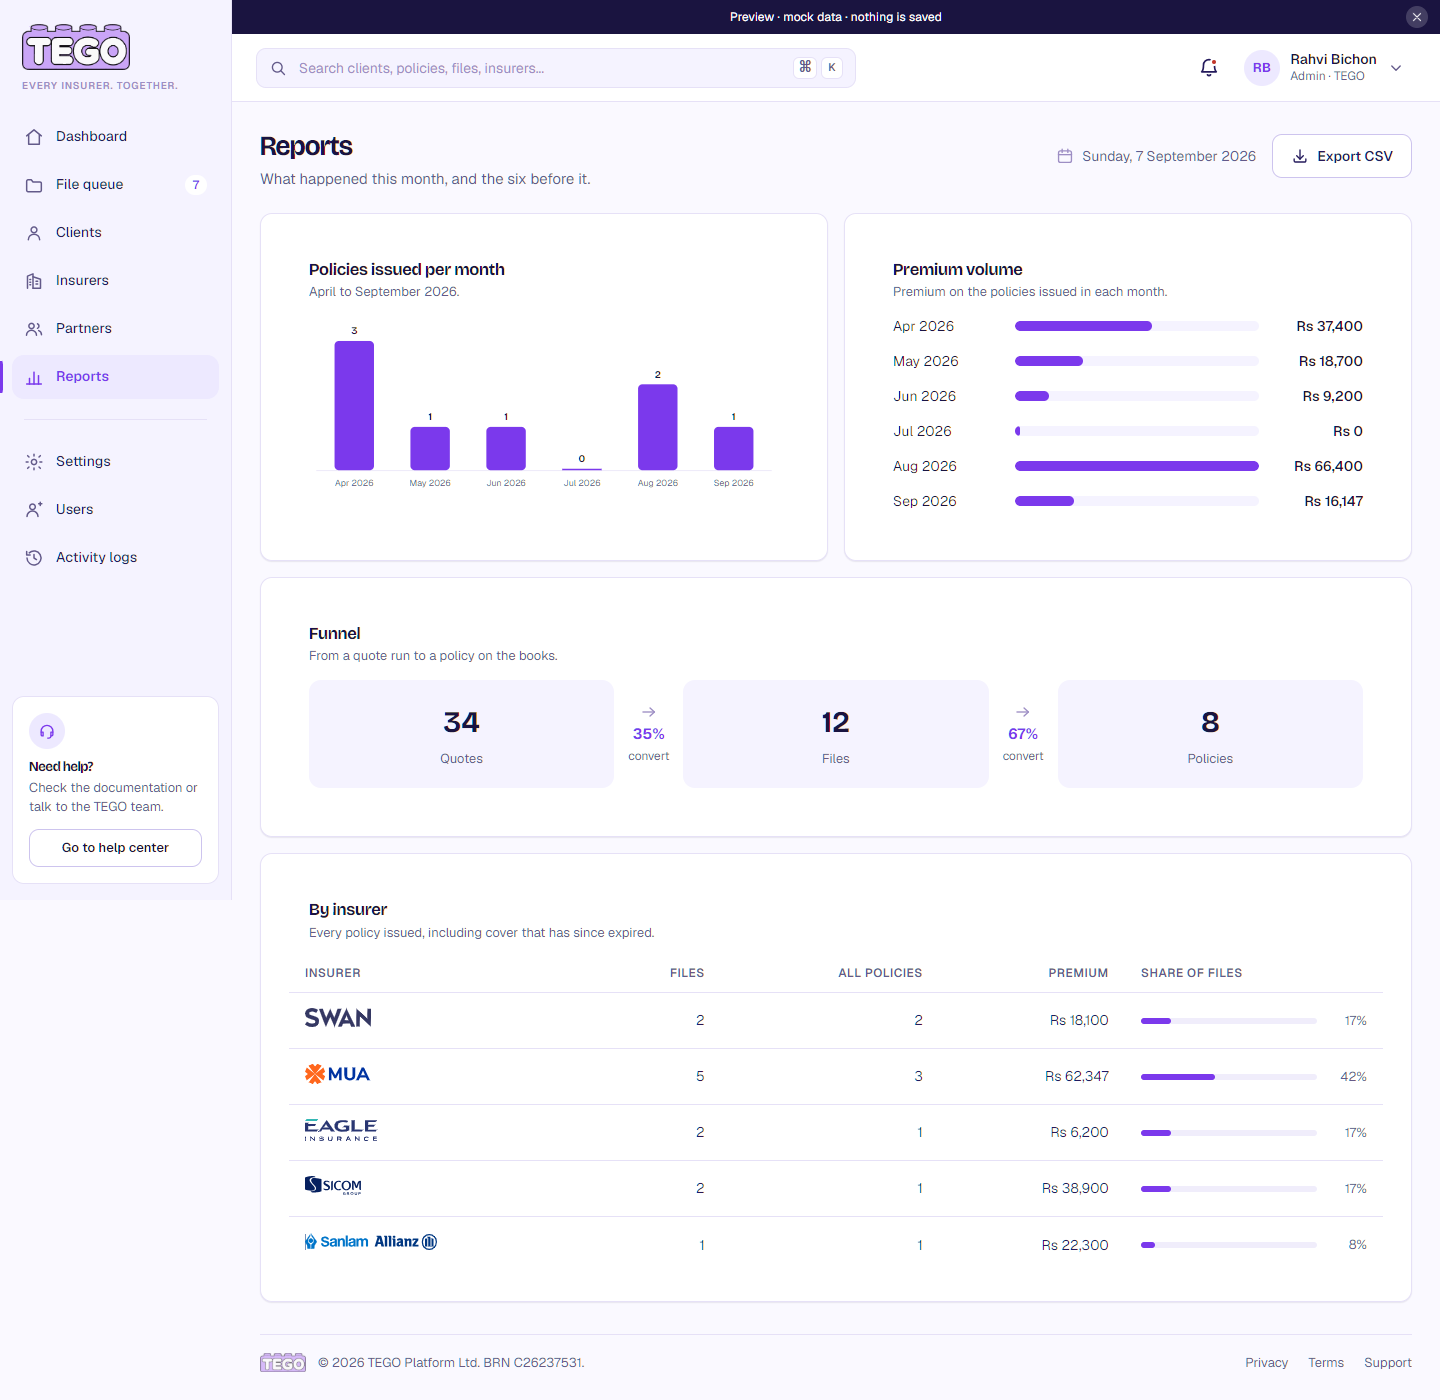Expand the Rahvi Bichon account menu chevron

tap(1396, 68)
